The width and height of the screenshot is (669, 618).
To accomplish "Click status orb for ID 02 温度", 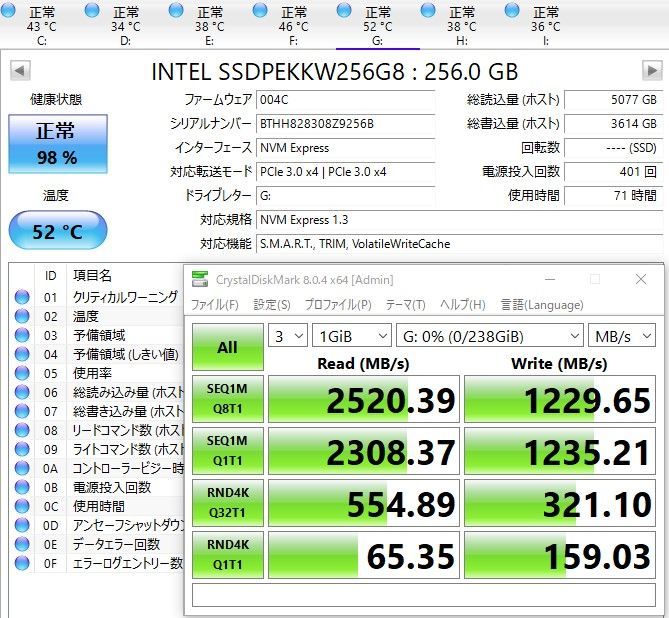I will coord(22,316).
